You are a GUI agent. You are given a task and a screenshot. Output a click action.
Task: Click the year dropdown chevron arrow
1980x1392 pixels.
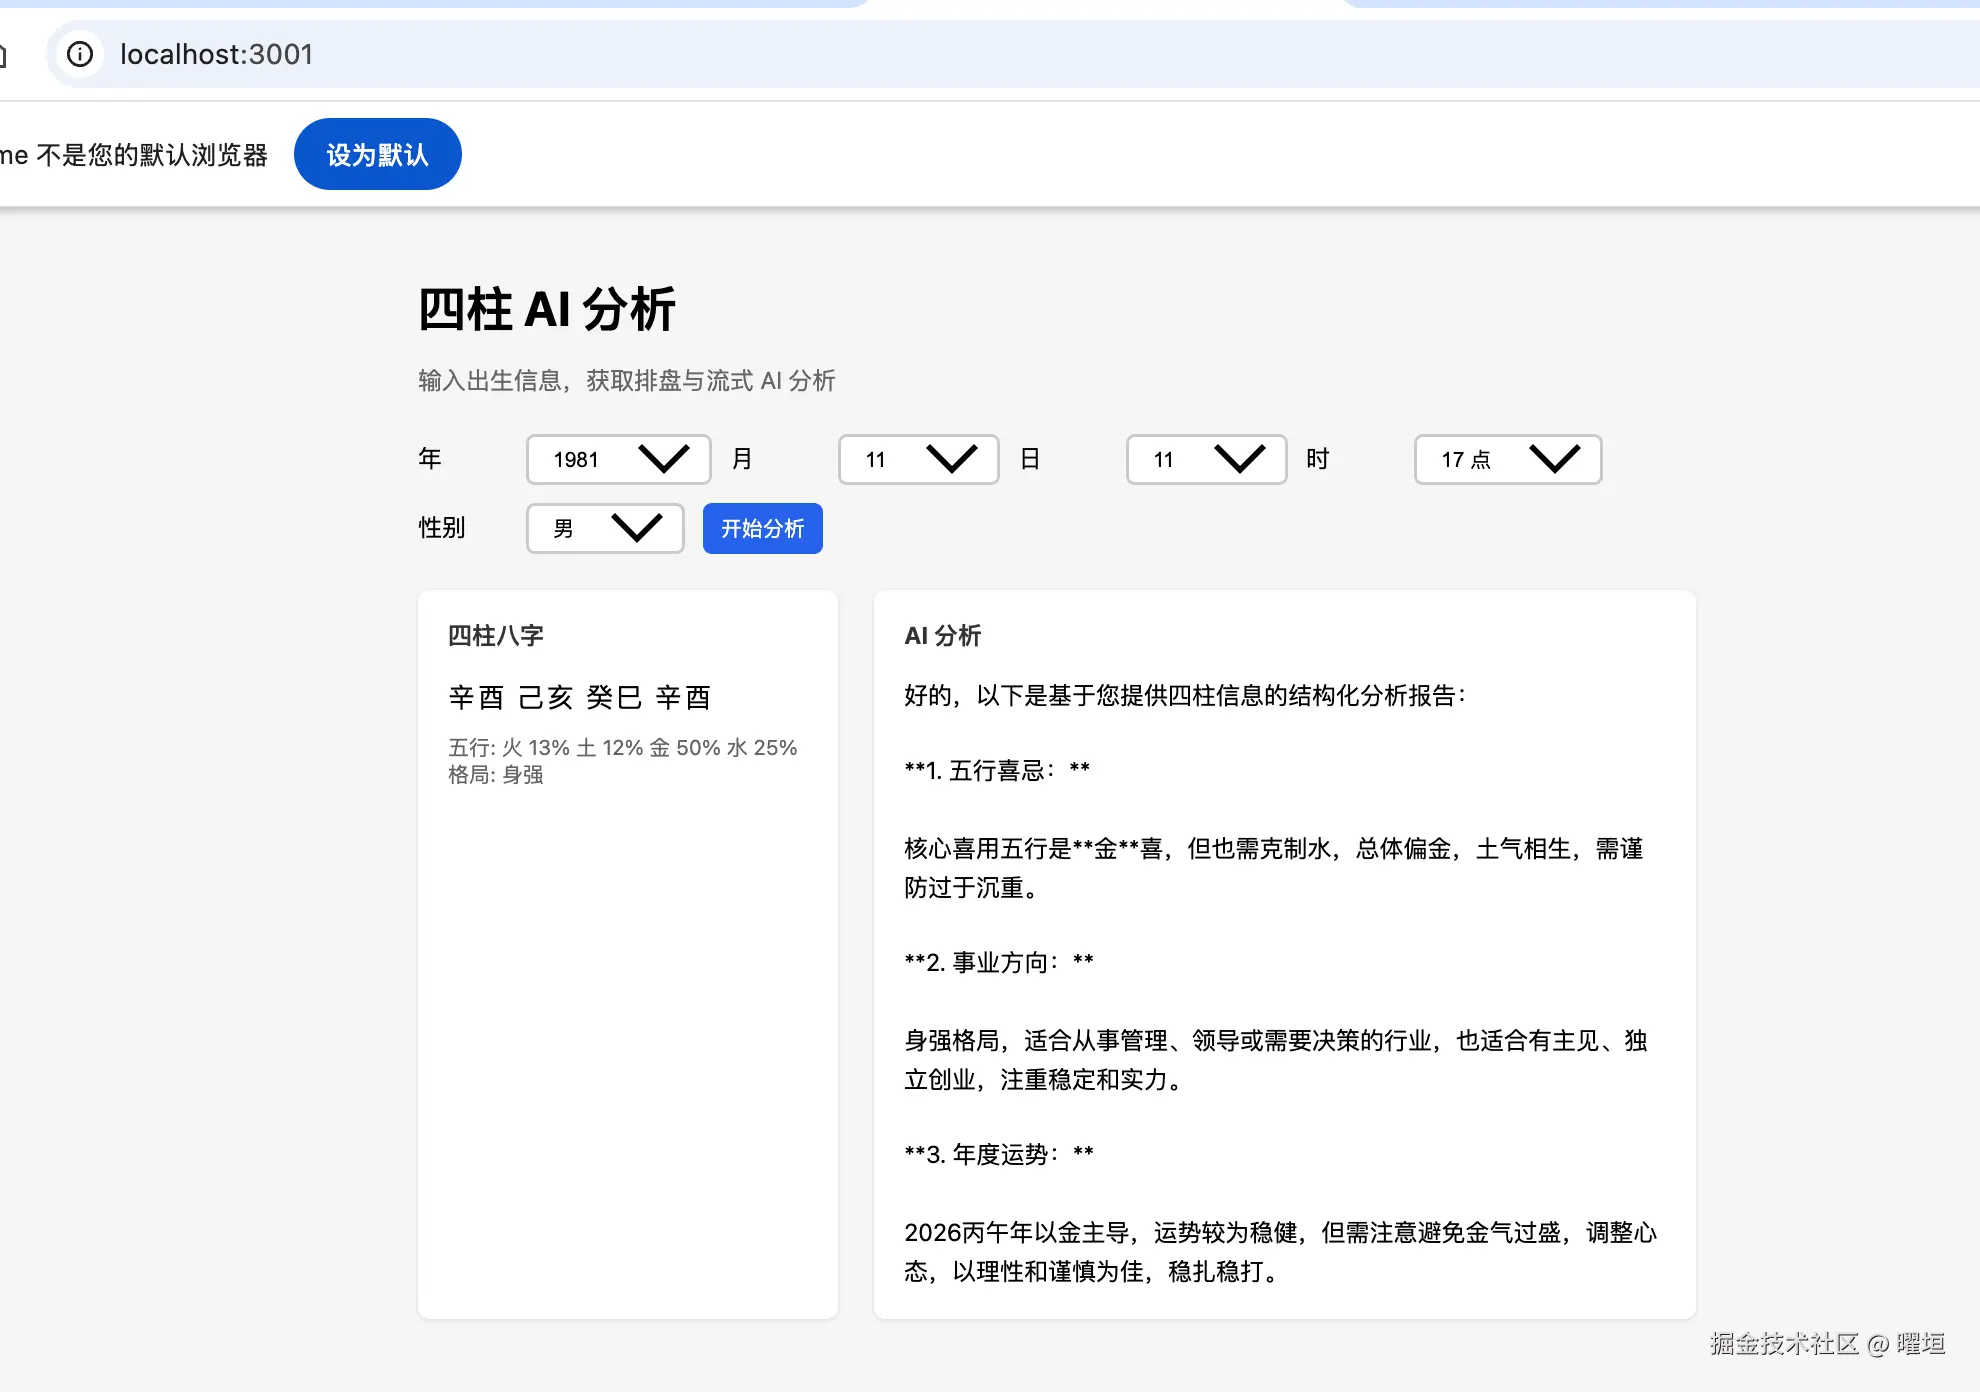[x=665, y=460]
